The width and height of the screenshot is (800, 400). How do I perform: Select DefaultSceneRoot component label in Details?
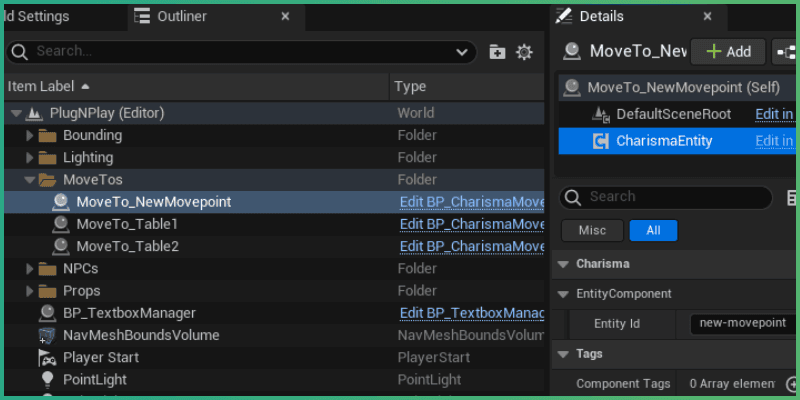(673, 114)
